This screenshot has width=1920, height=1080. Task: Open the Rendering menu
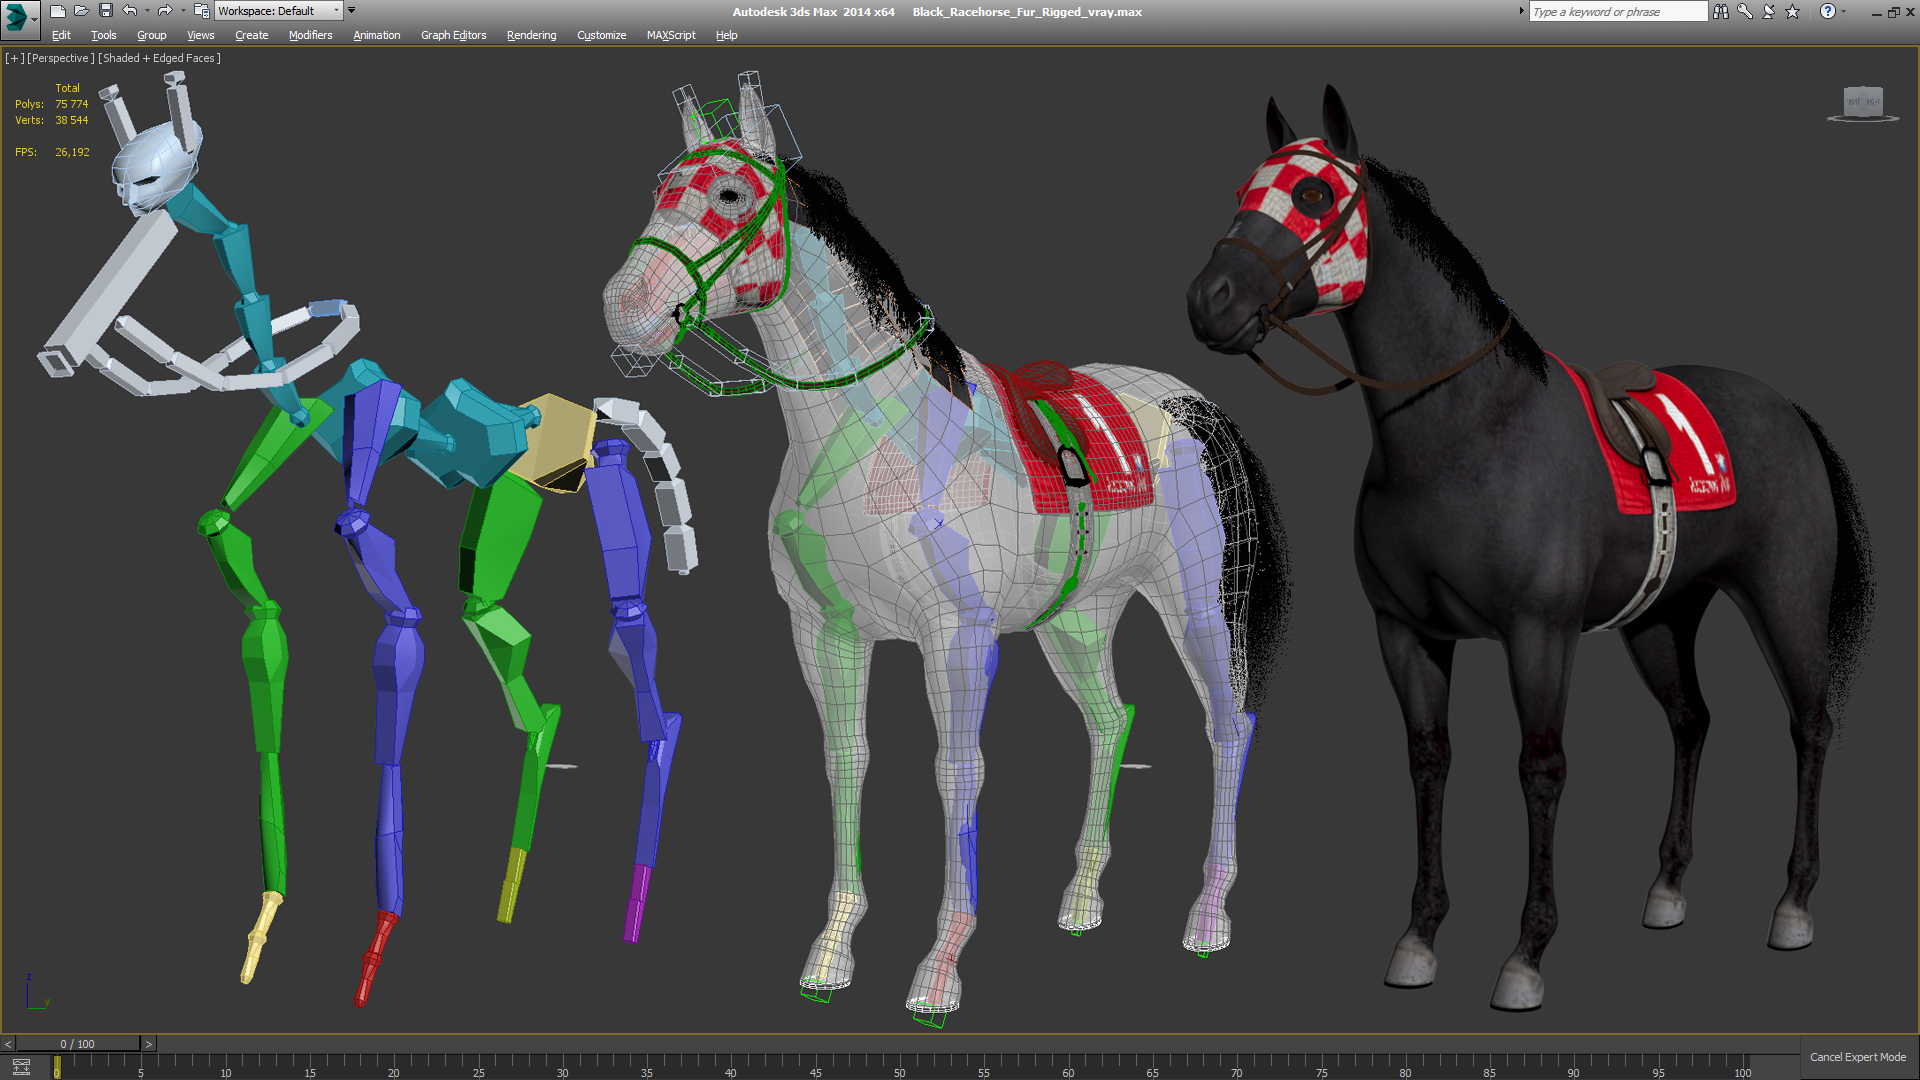(532, 35)
